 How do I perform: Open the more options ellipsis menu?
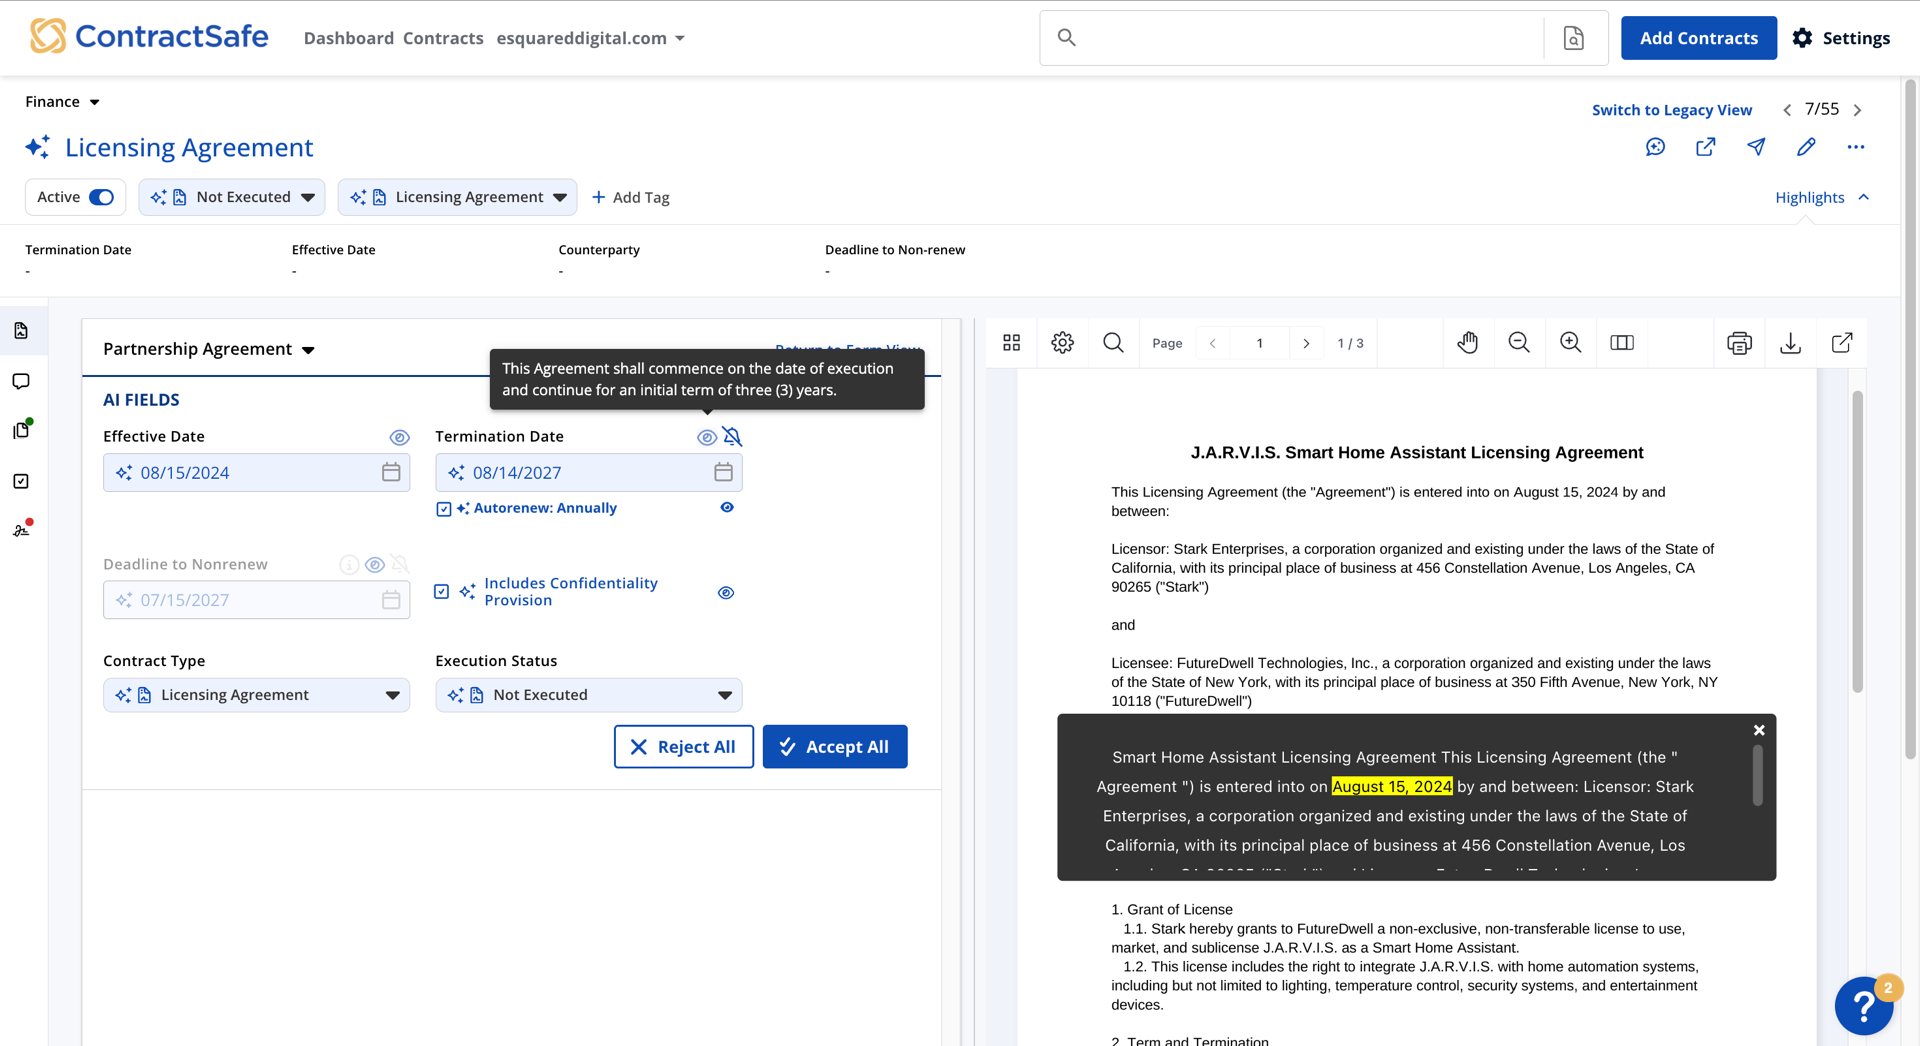pyautogui.click(x=1856, y=147)
